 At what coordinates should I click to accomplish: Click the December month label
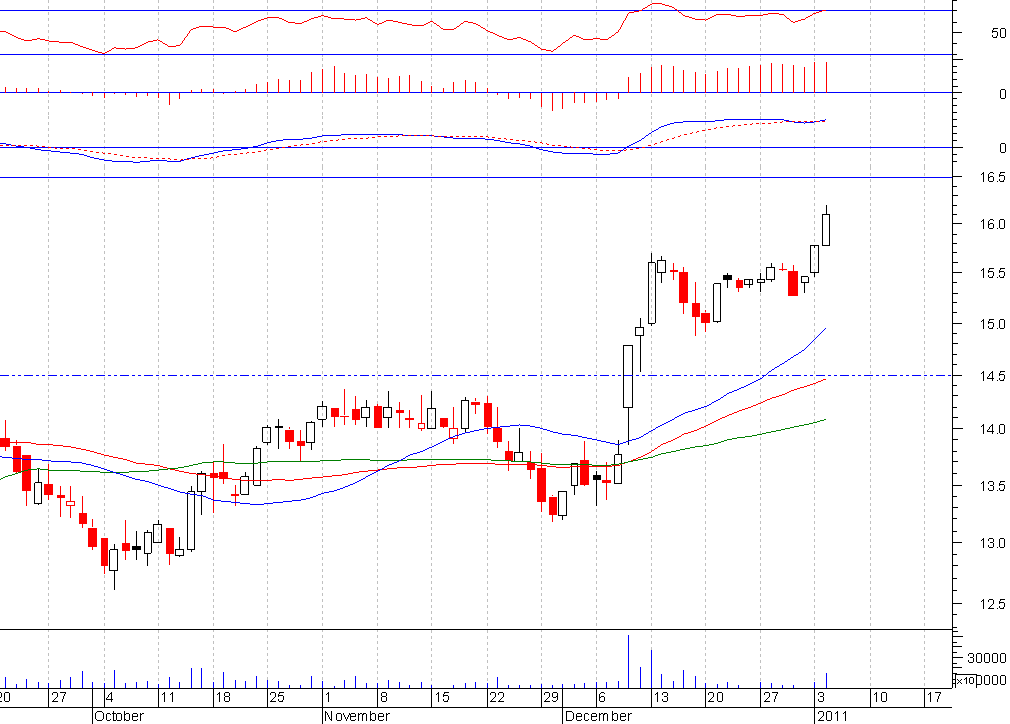(x=598, y=716)
